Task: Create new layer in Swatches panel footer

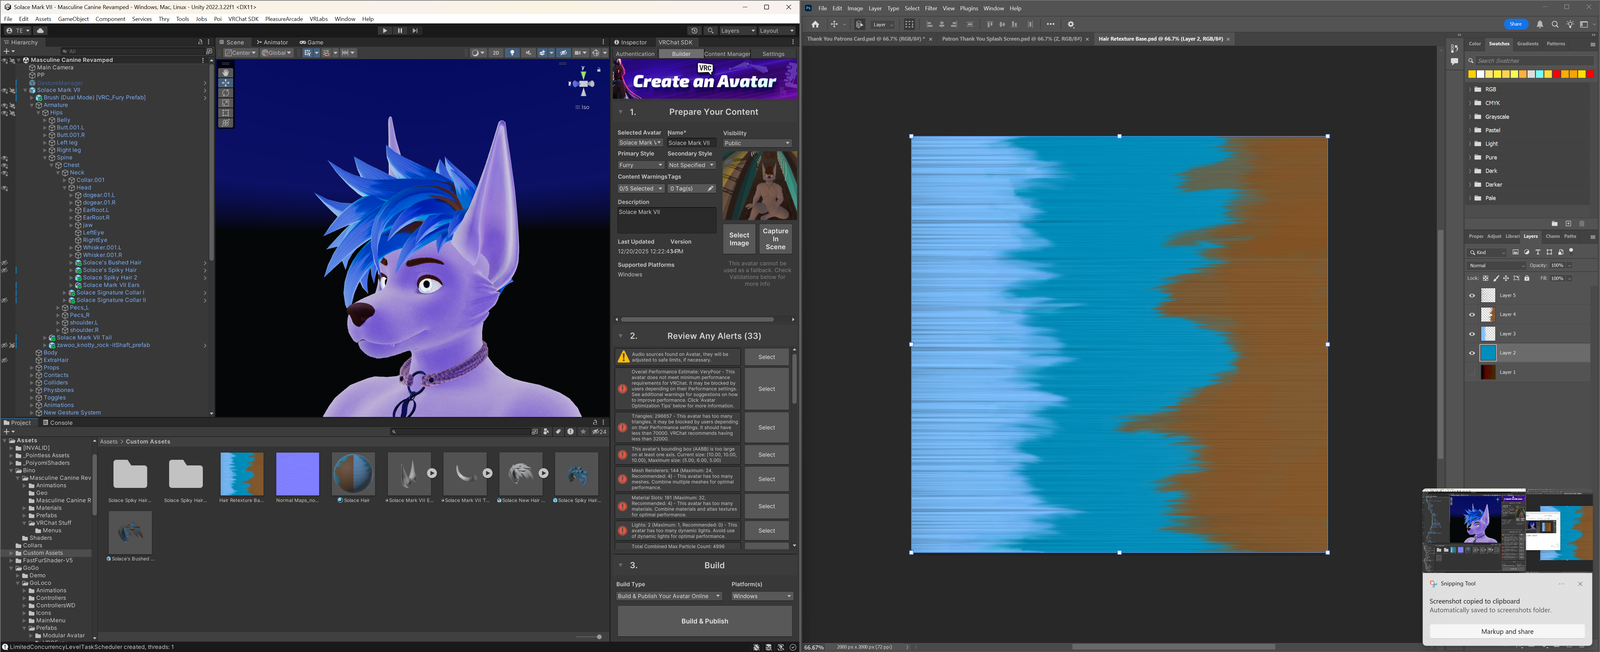Action: 1568,223
